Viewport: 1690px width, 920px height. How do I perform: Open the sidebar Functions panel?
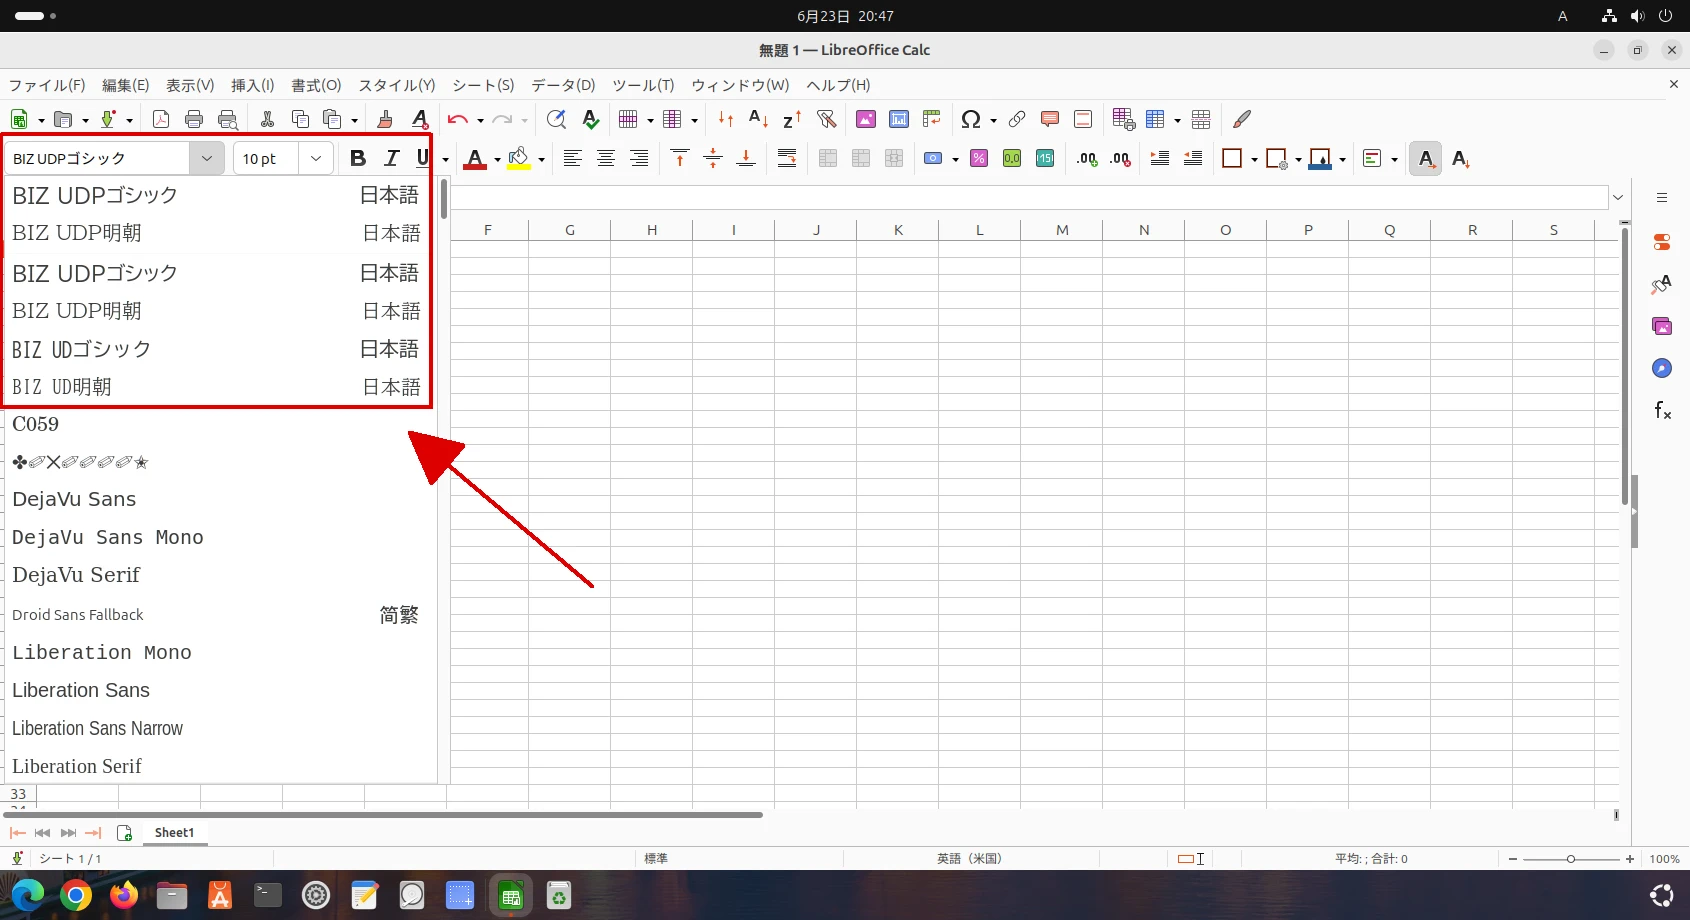(1661, 410)
